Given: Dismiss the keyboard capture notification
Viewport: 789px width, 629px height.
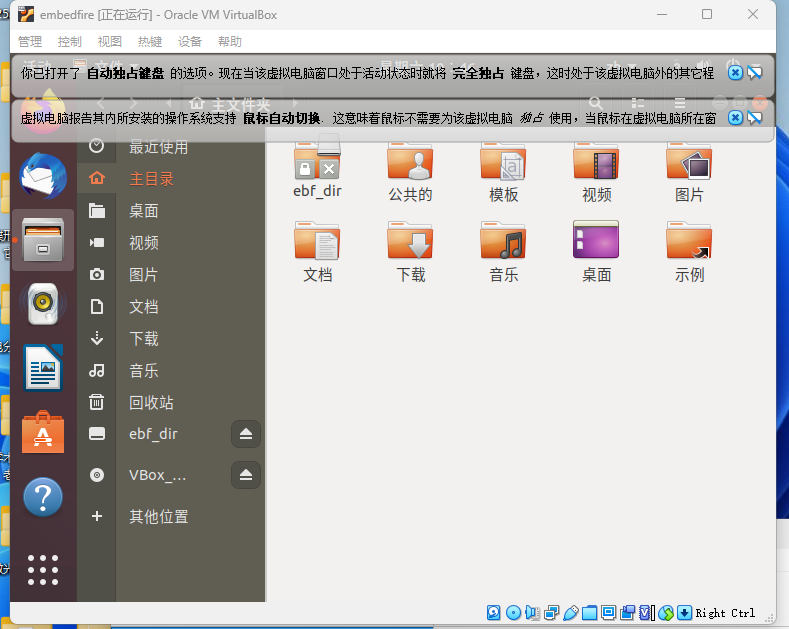Looking at the screenshot, I should coord(735,73).
